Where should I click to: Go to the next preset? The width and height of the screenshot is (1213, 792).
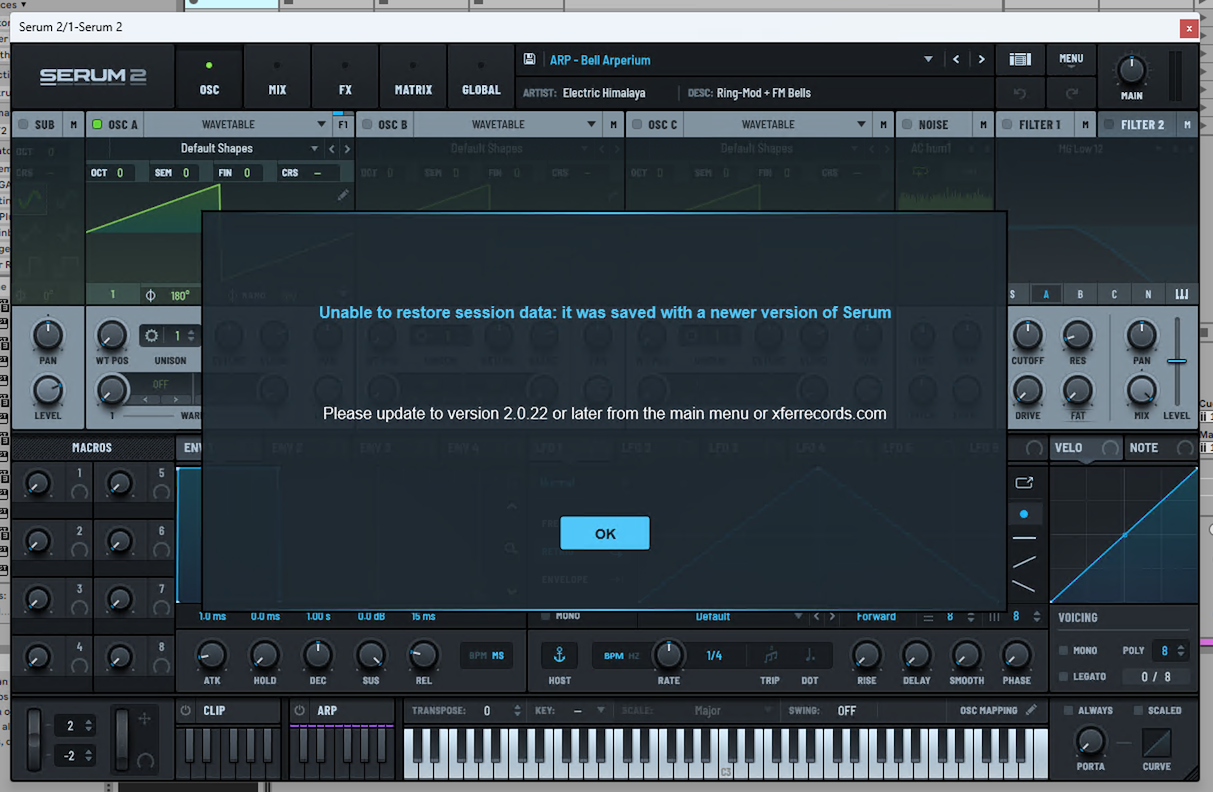point(981,60)
